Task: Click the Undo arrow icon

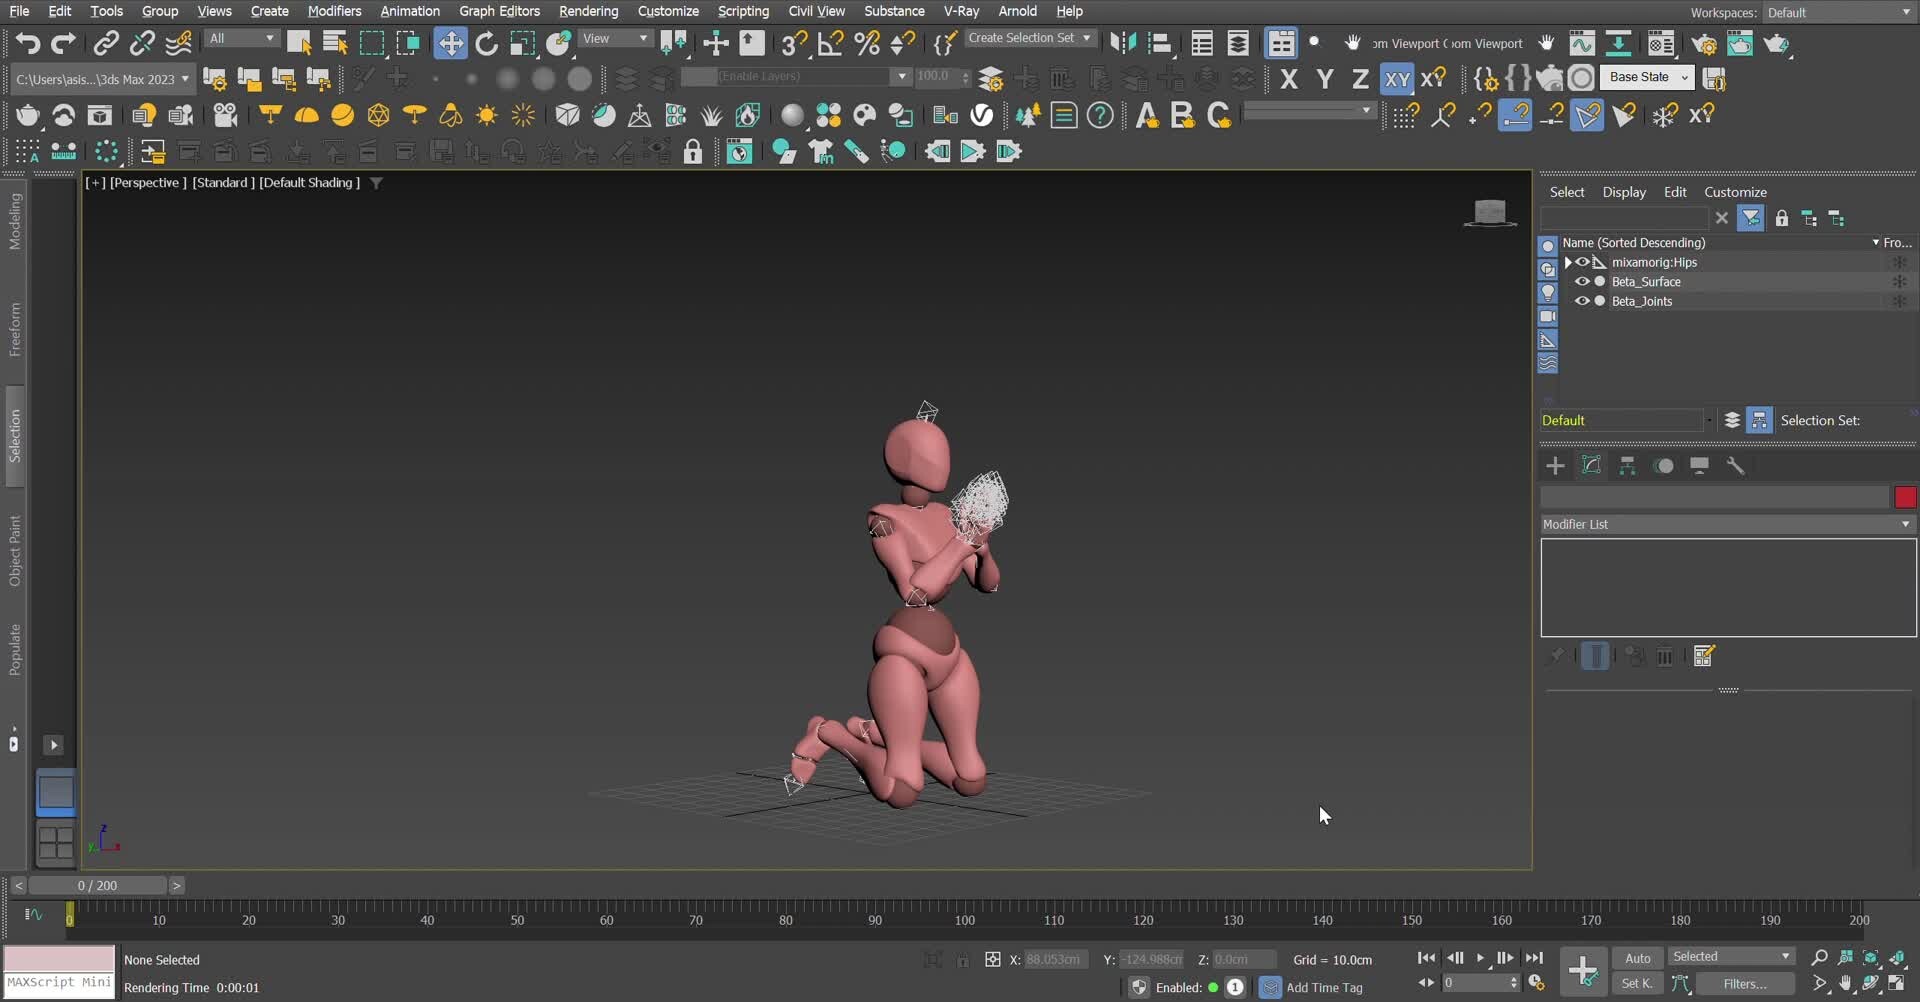Action: [27, 43]
